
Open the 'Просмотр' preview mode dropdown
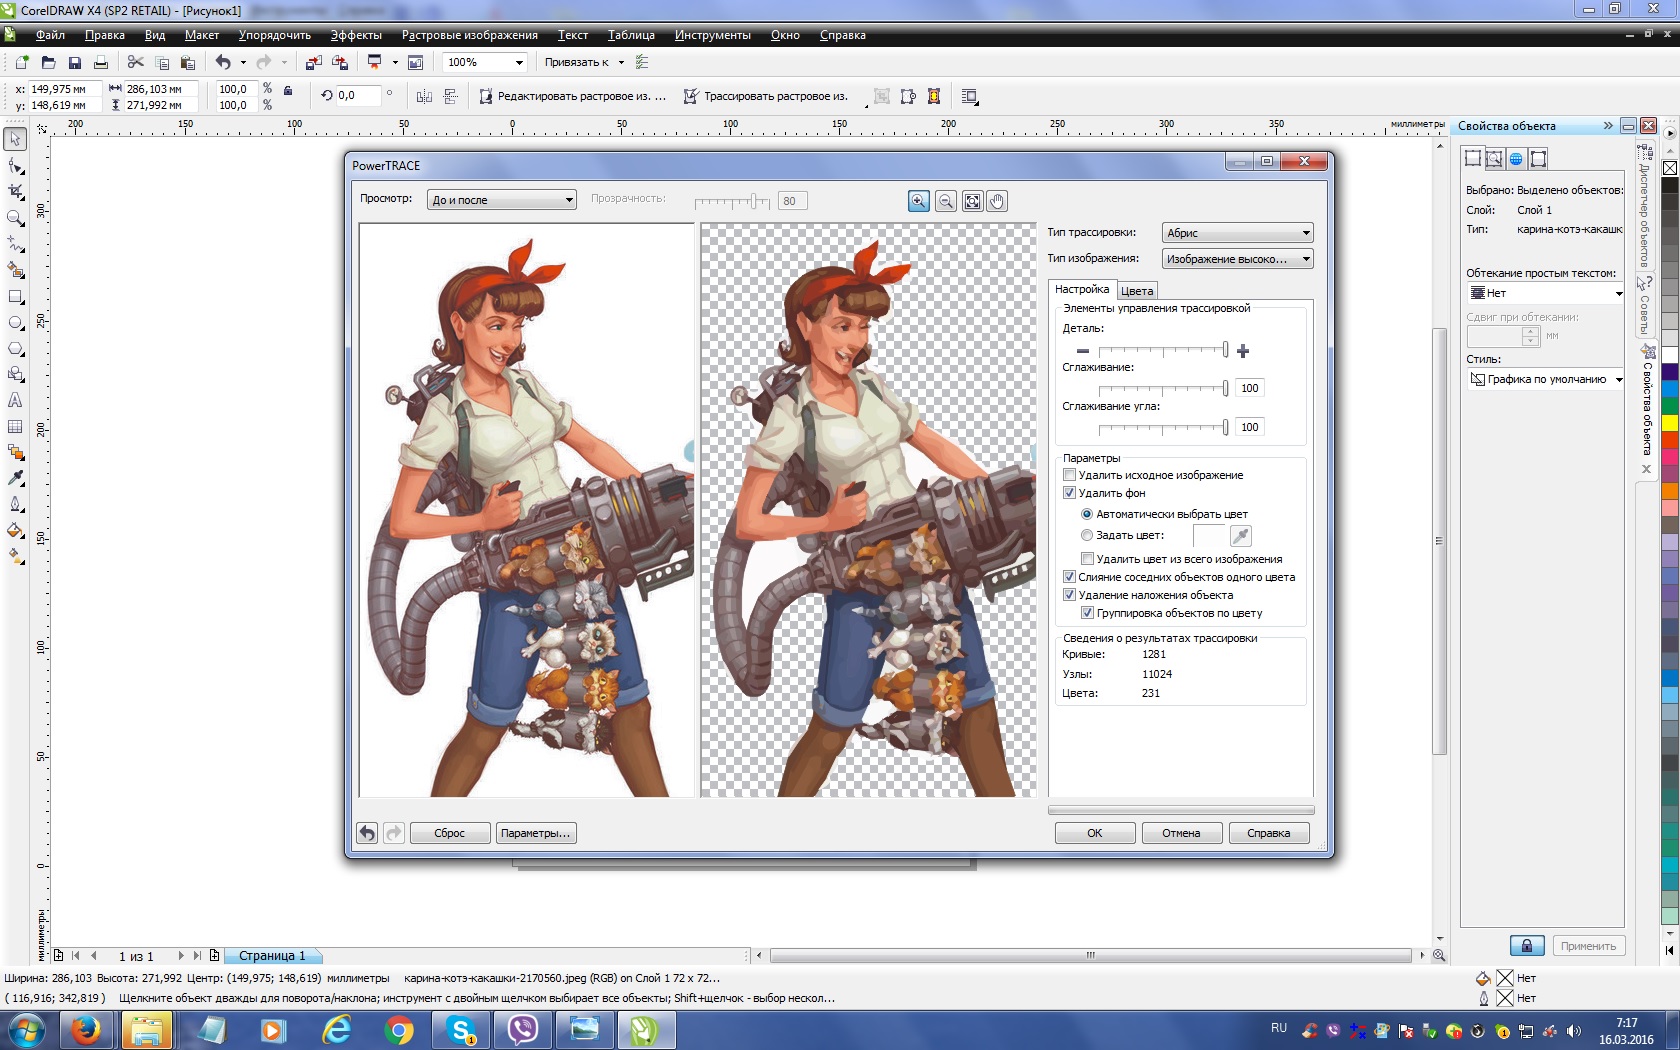502,200
